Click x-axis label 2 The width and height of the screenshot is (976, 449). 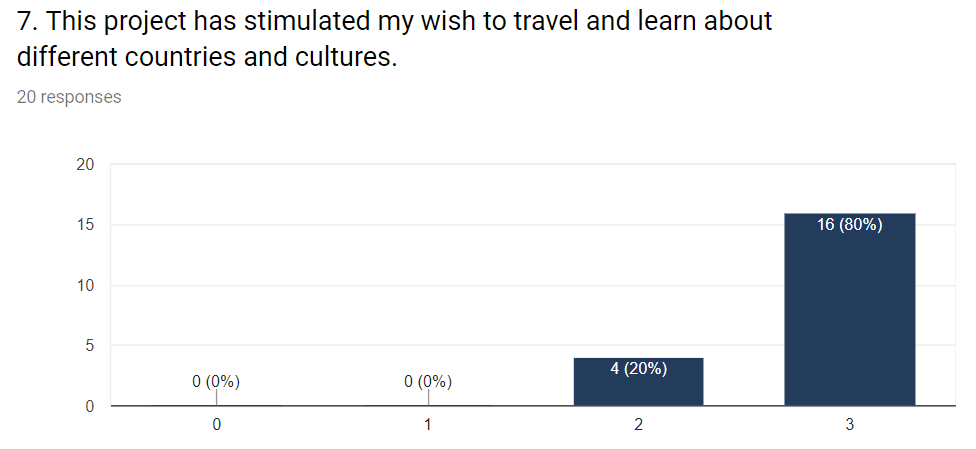point(639,425)
